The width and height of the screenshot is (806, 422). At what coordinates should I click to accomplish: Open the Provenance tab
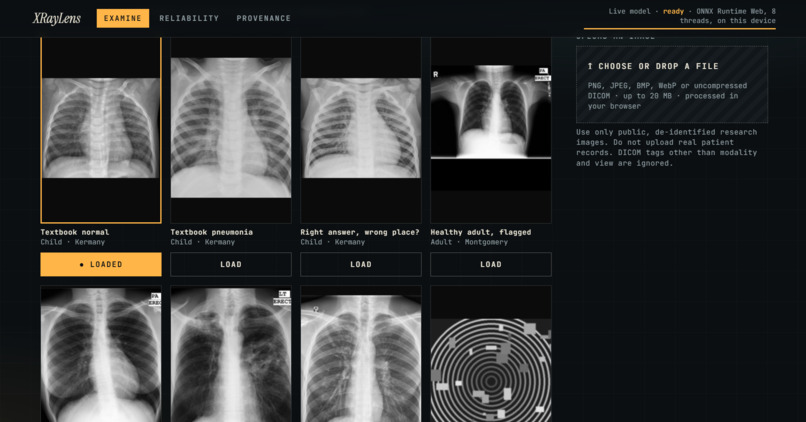(264, 19)
